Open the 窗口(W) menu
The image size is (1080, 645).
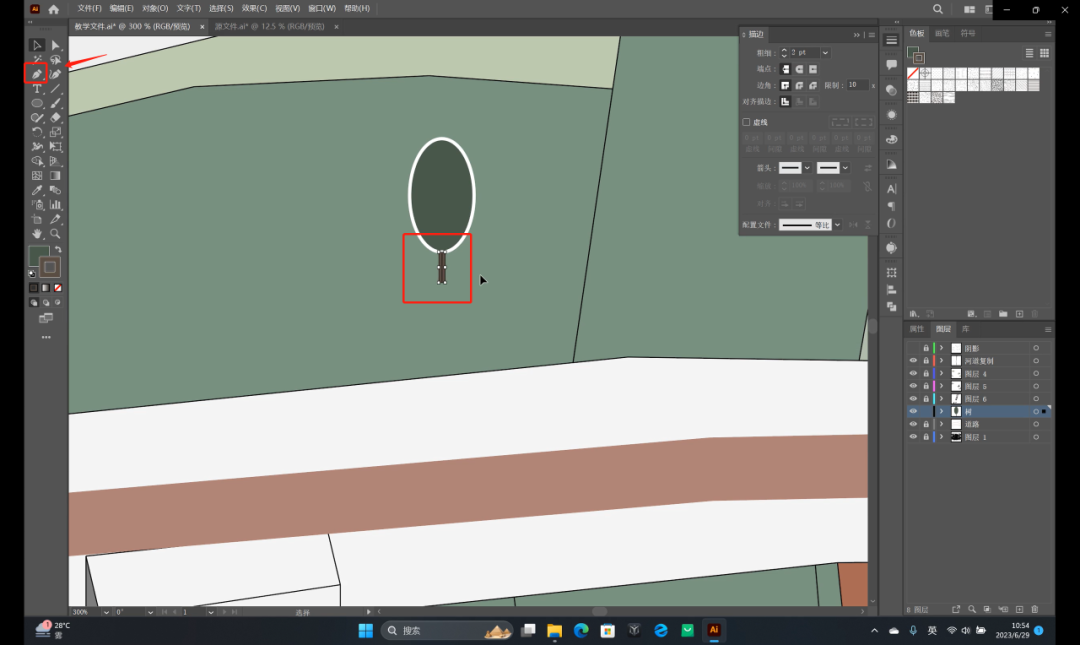coord(322,8)
